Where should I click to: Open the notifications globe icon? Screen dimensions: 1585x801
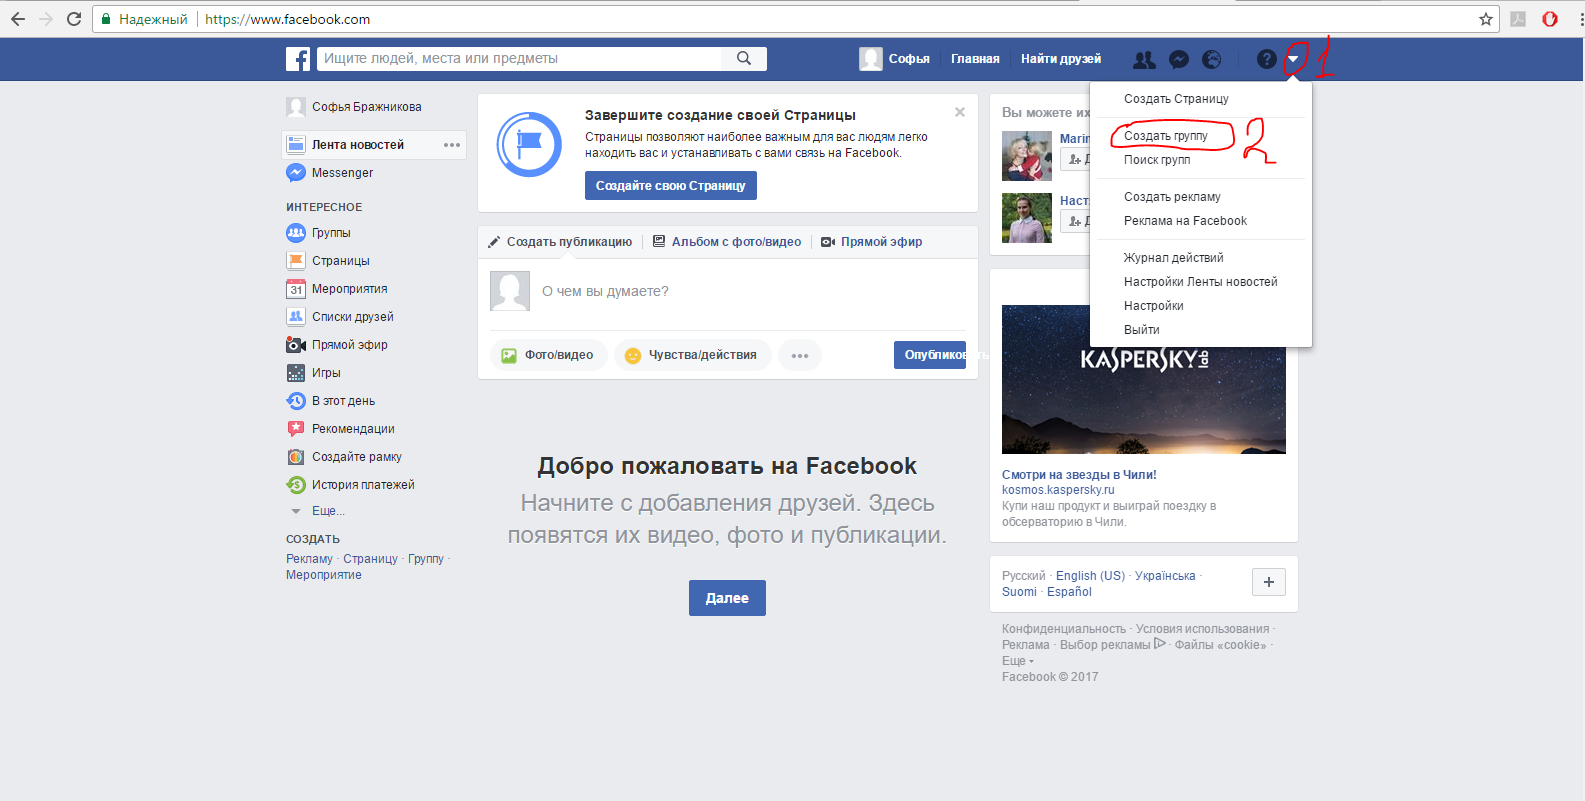[1212, 60]
